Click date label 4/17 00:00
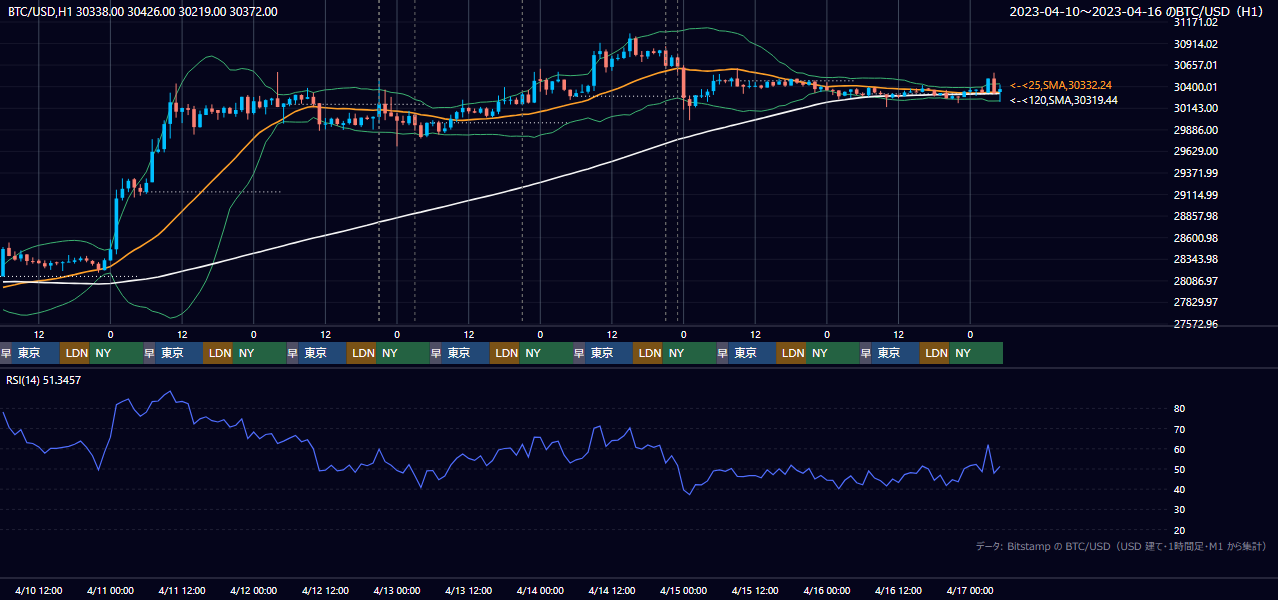This screenshot has width=1278, height=600. pyautogui.click(x=970, y=590)
